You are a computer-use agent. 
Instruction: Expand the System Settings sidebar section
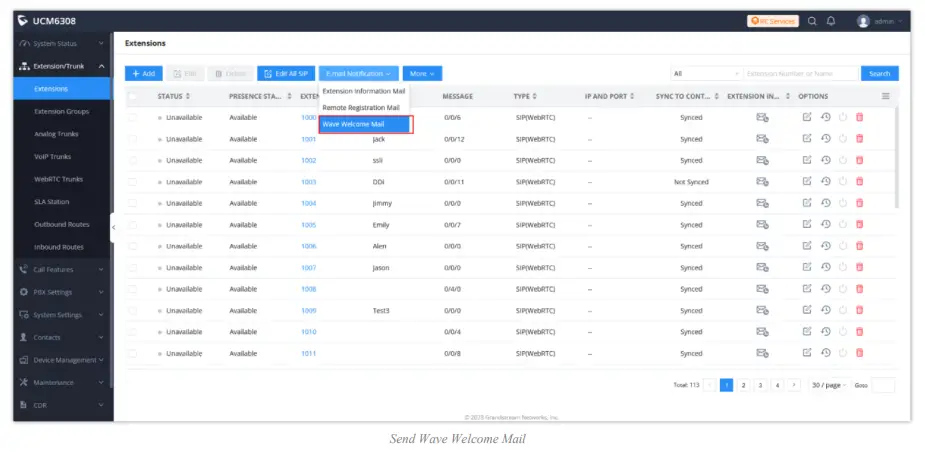pos(62,314)
